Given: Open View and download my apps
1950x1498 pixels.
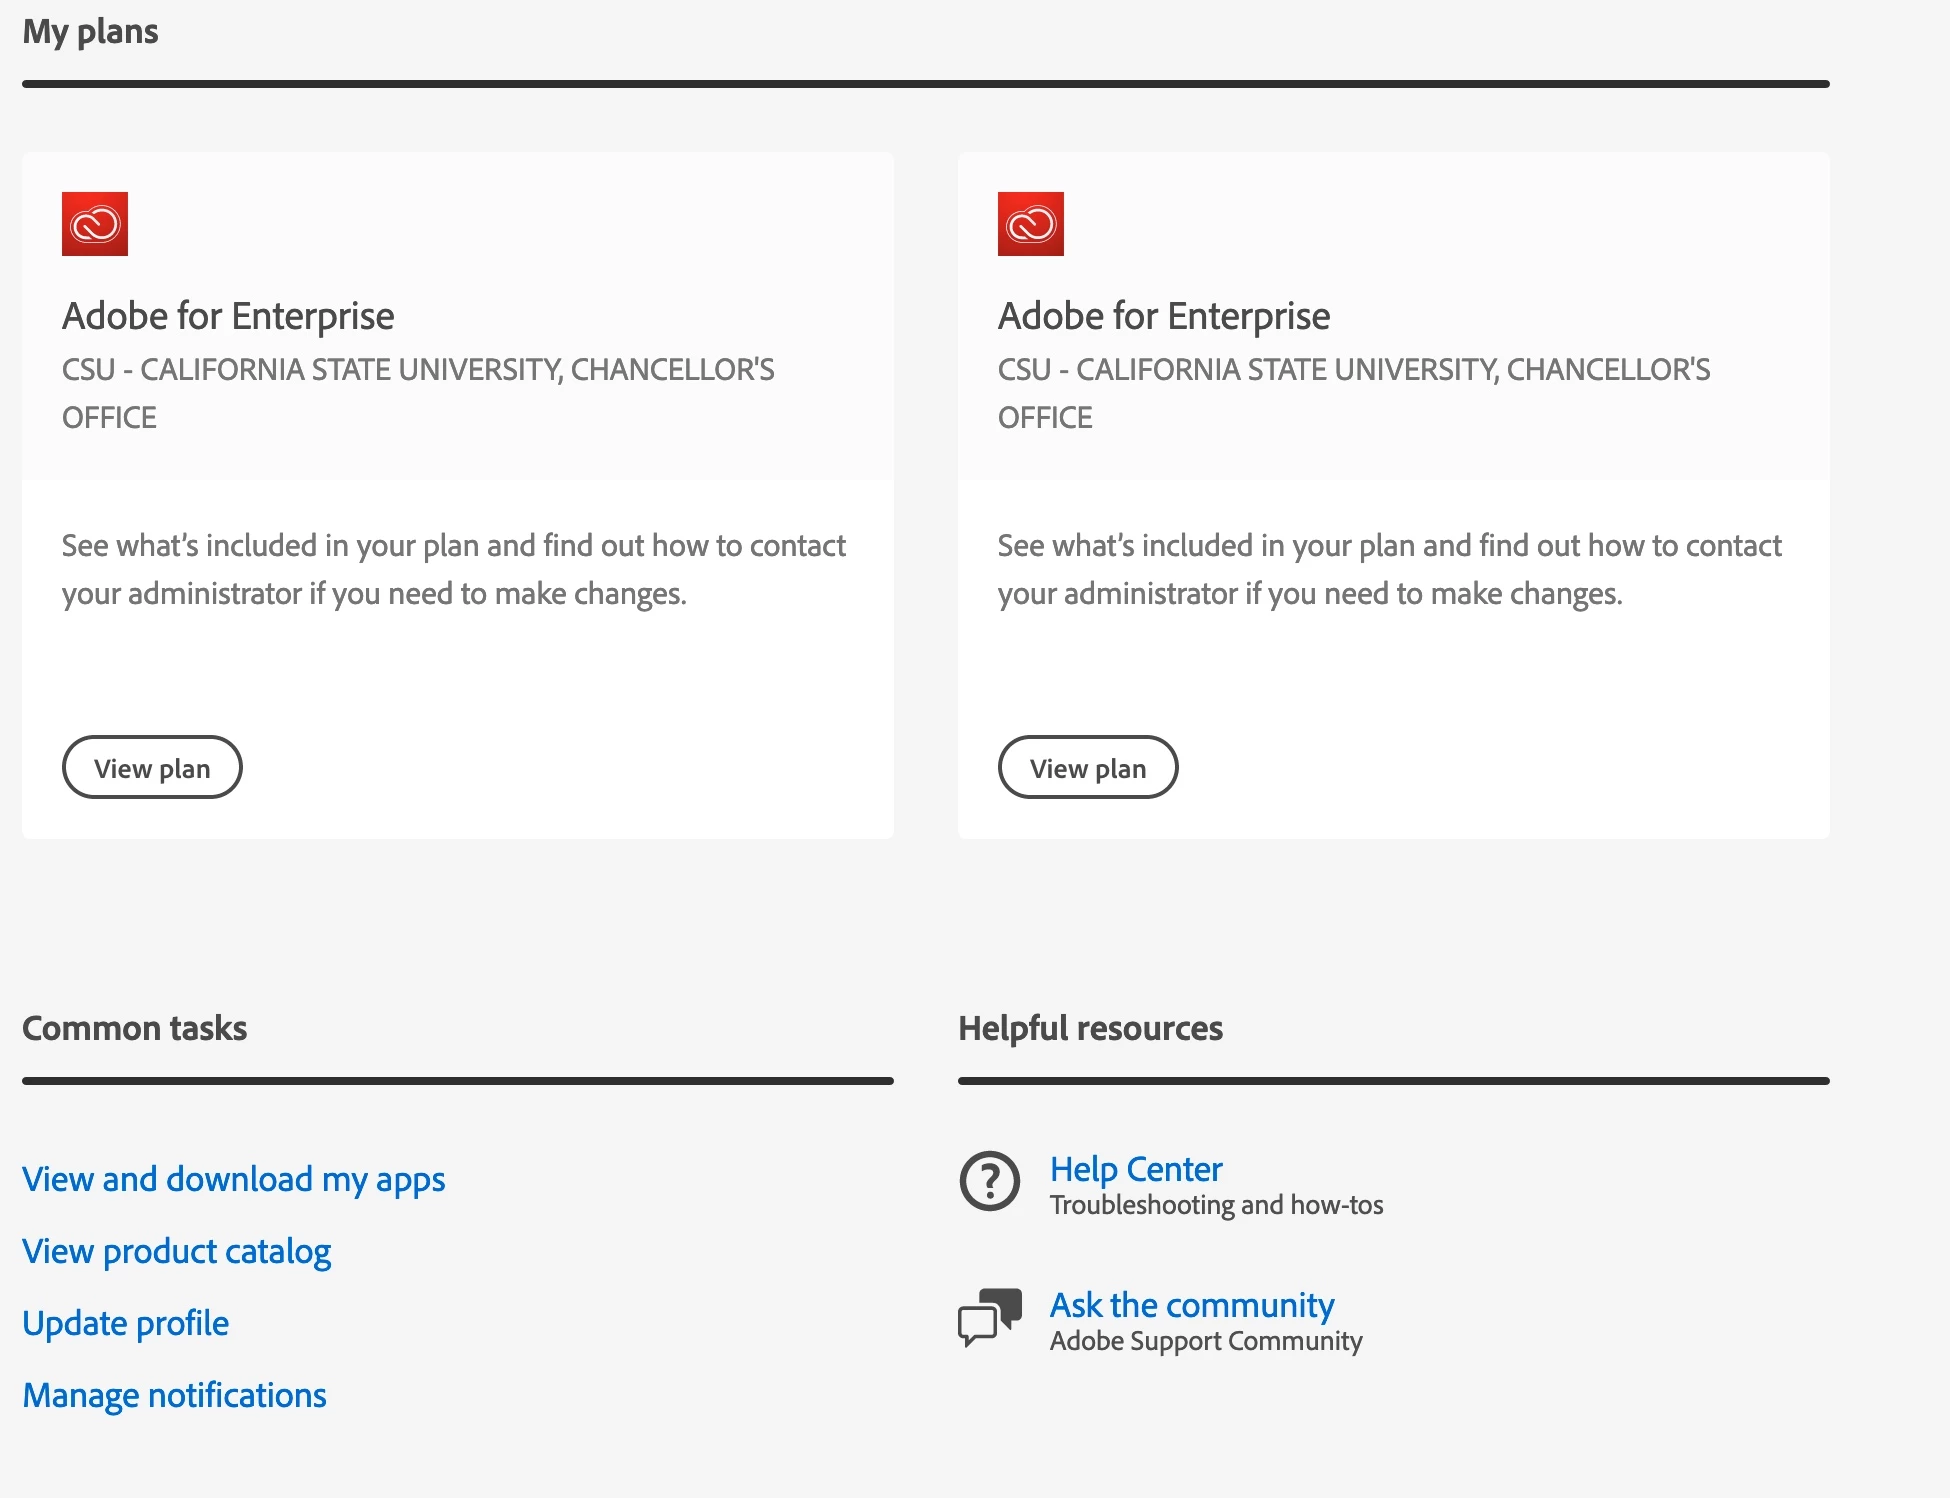Looking at the screenshot, I should 234,1179.
